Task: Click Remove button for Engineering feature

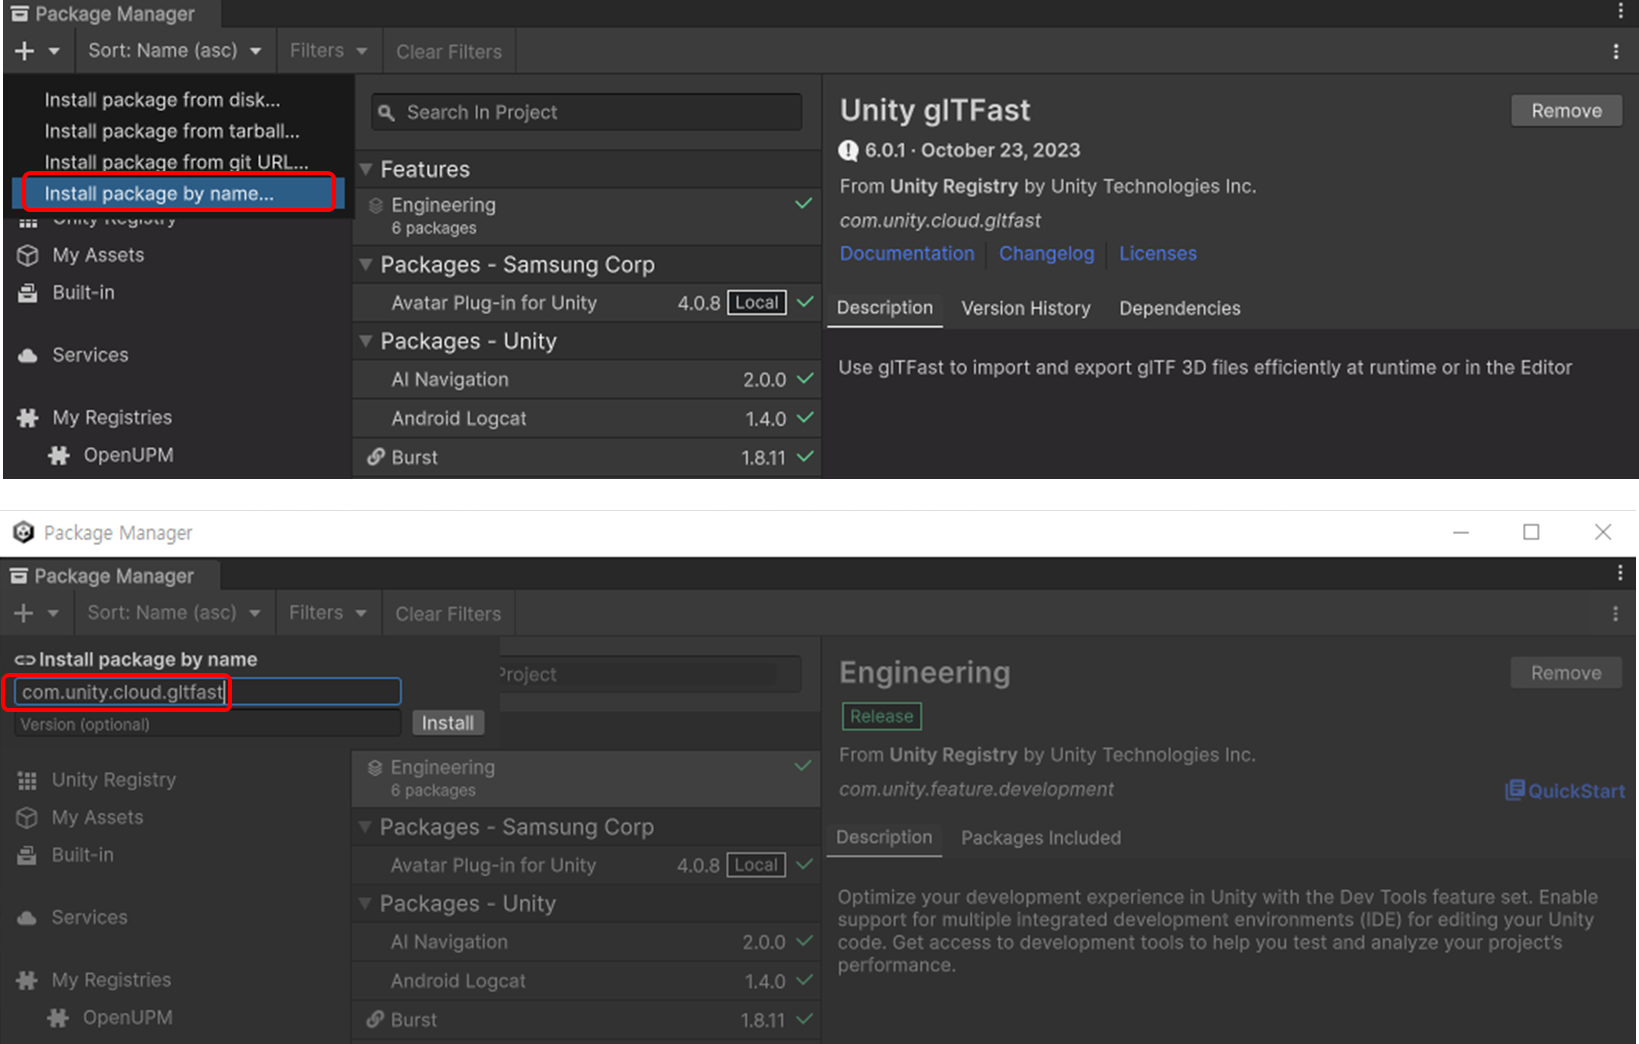Action: pyautogui.click(x=1566, y=673)
